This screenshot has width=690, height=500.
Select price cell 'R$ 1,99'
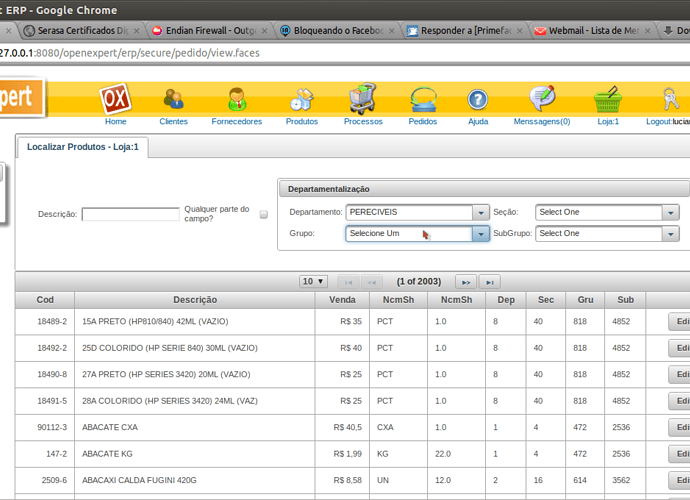(342, 454)
